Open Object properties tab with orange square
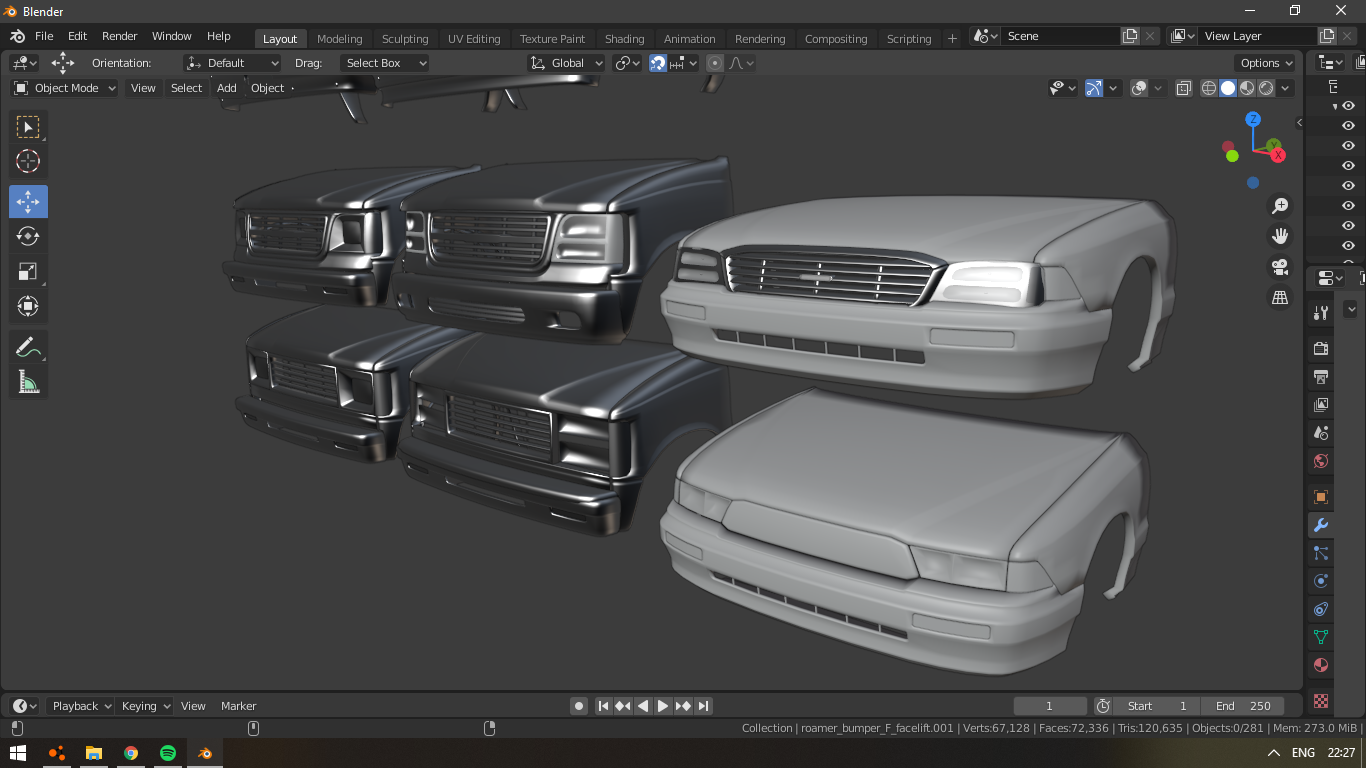The height and width of the screenshot is (768, 1366). coord(1321,497)
